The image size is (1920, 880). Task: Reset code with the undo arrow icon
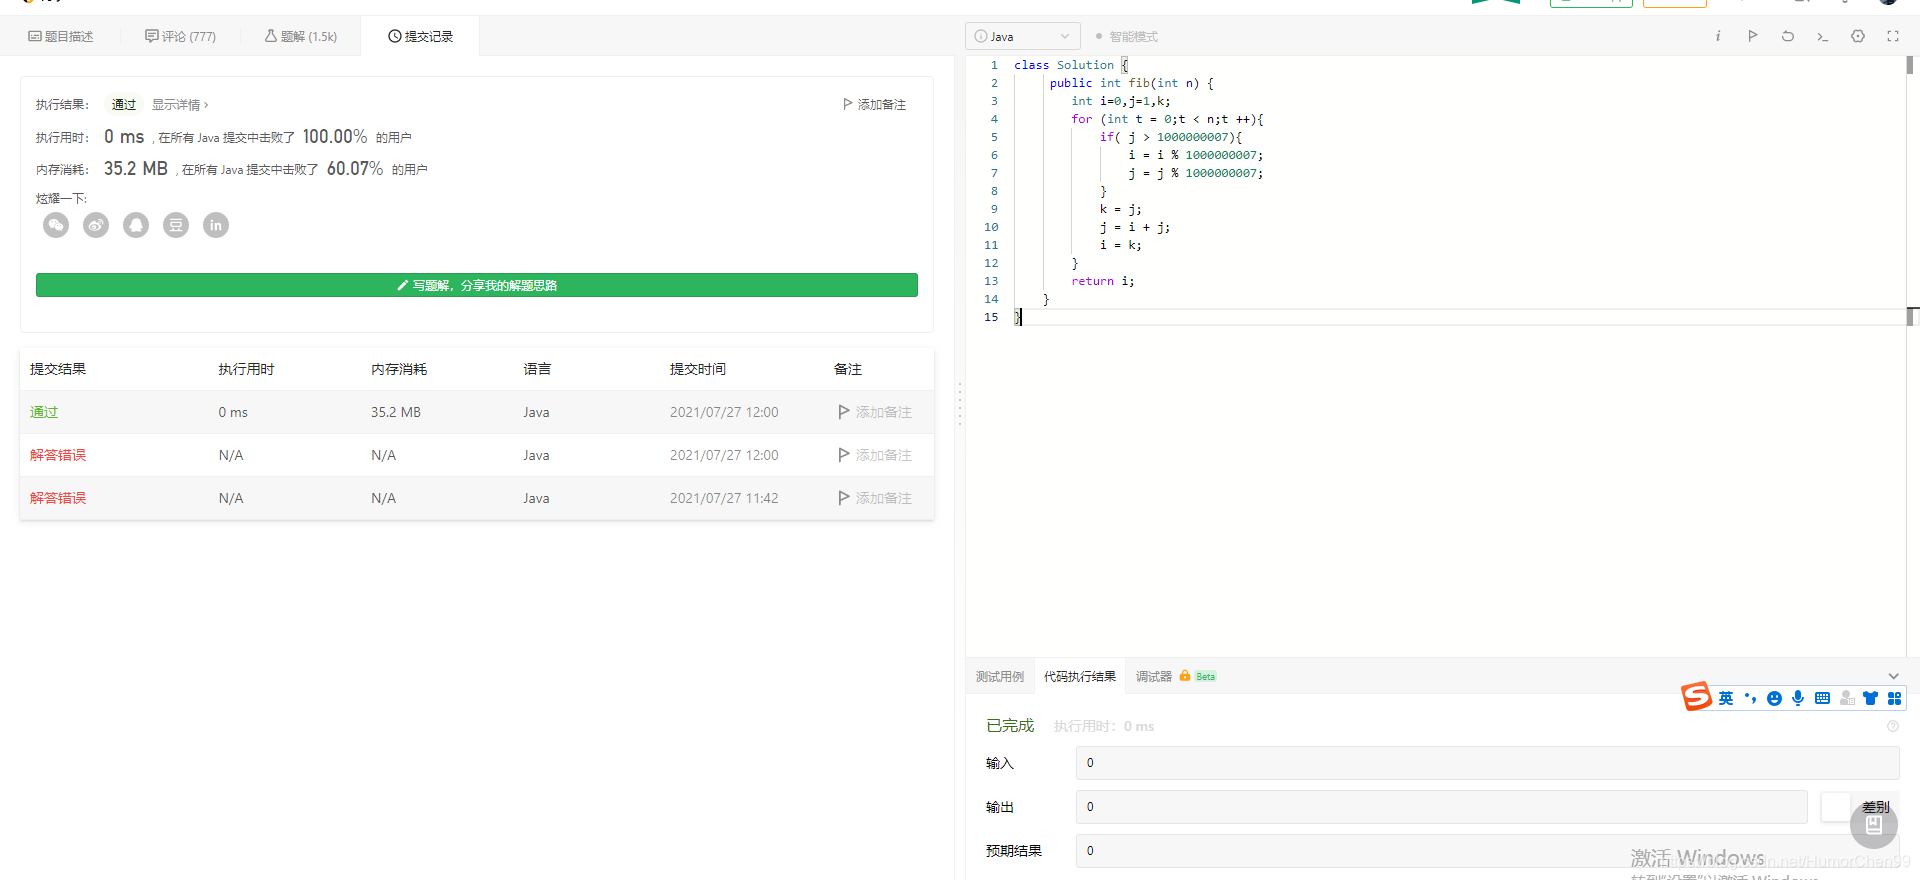1788,36
